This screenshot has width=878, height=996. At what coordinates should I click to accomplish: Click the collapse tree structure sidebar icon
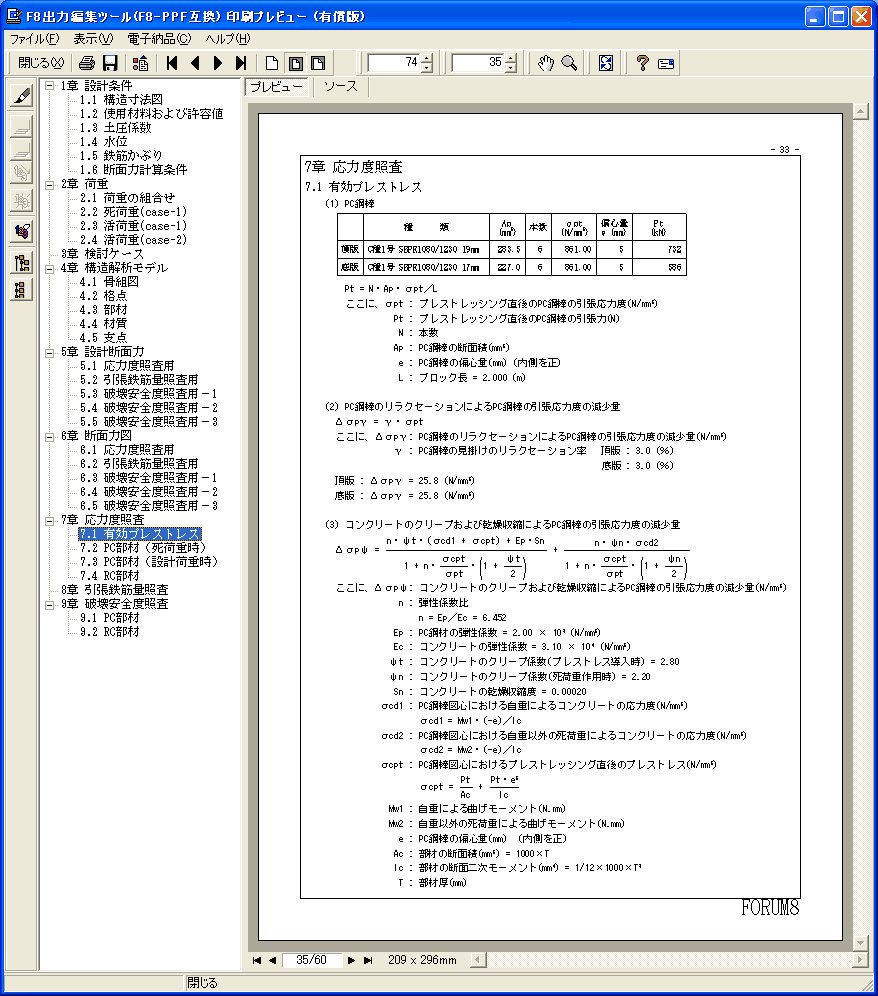pyautogui.click(x=22, y=290)
